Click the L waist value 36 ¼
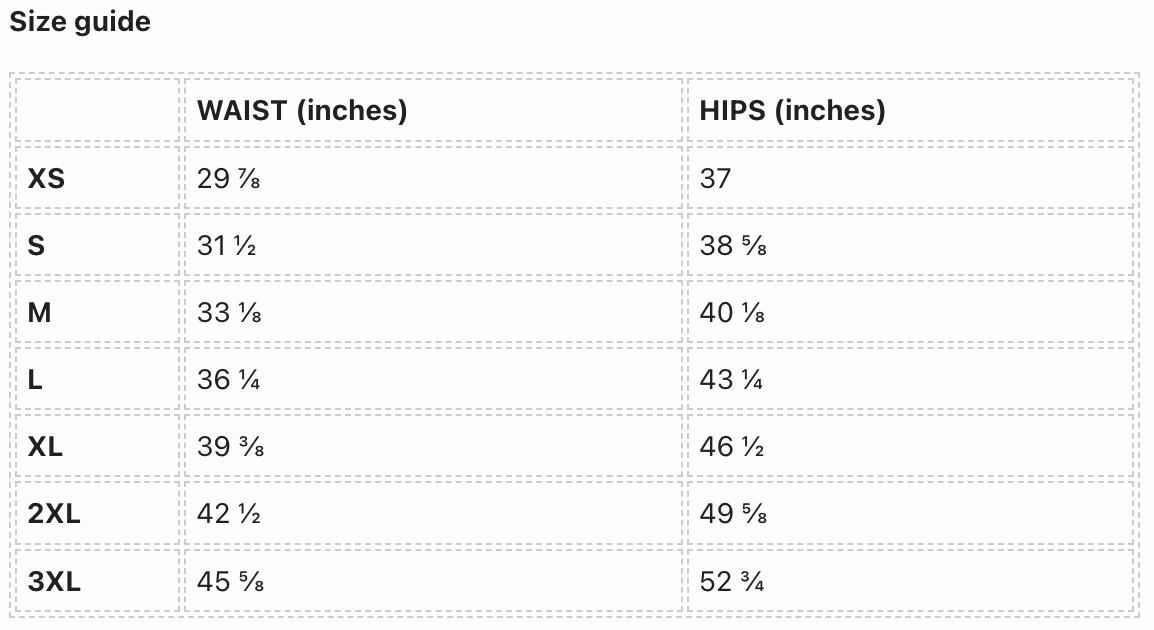This screenshot has height=630, width=1154. (x=229, y=379)
